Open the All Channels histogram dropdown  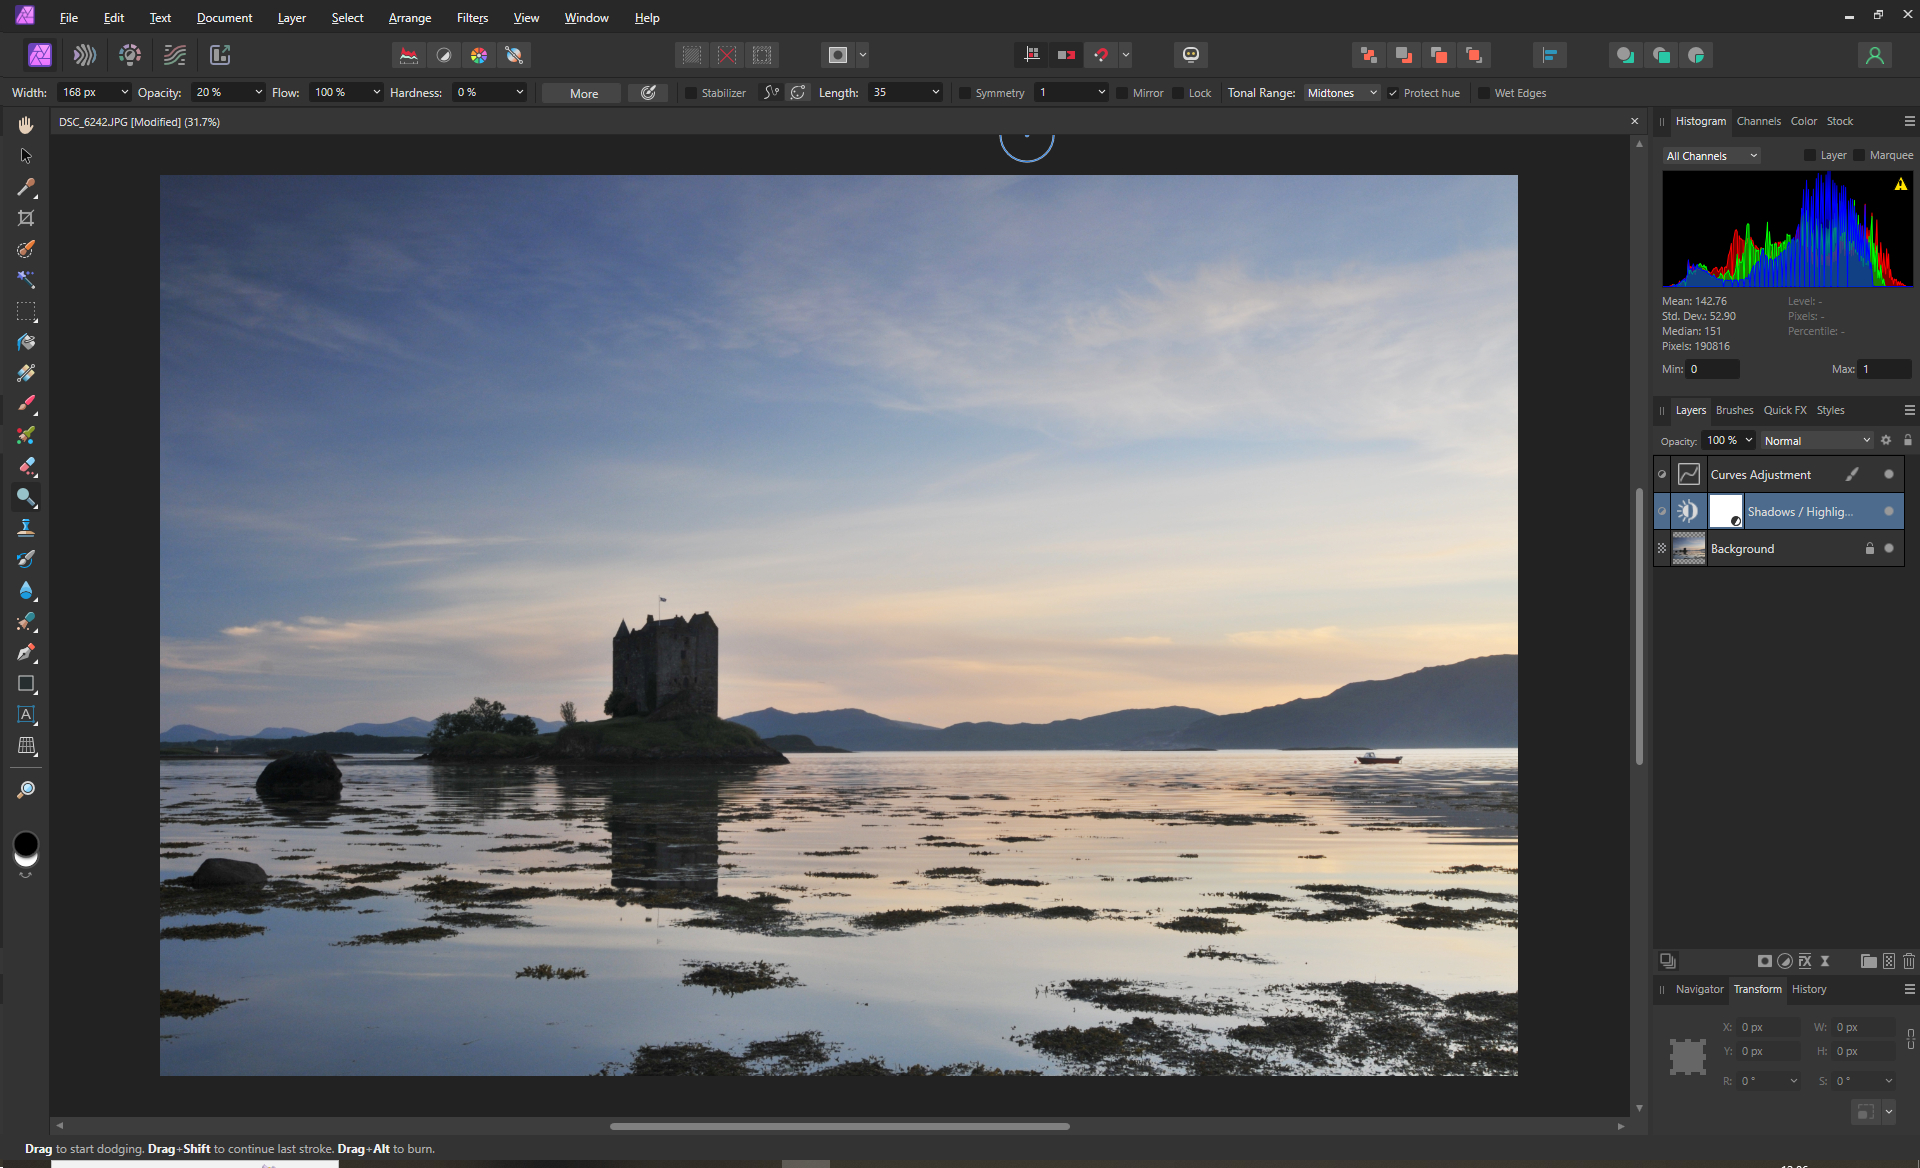click(x=1711, y=156)
